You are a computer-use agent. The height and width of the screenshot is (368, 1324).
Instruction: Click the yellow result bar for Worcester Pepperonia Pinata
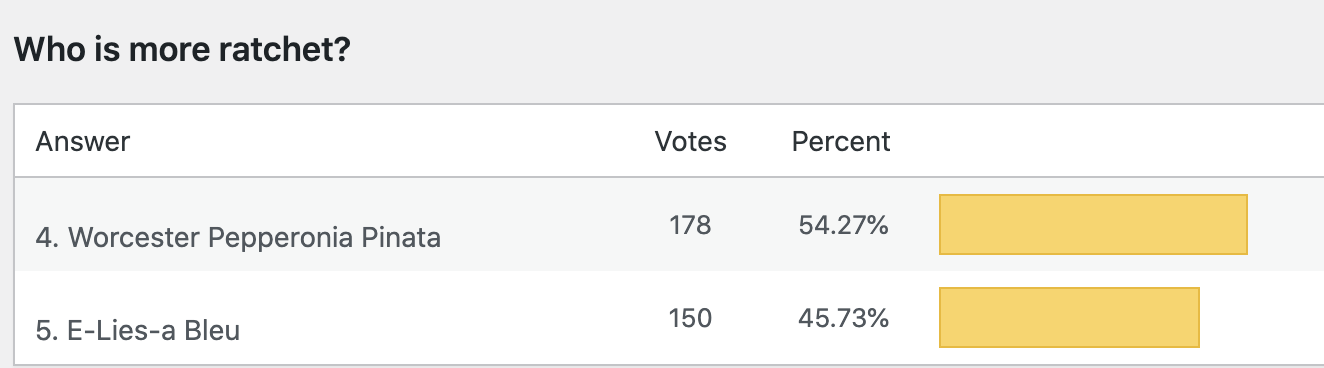pyautogui.click(x=1093, y=224)
